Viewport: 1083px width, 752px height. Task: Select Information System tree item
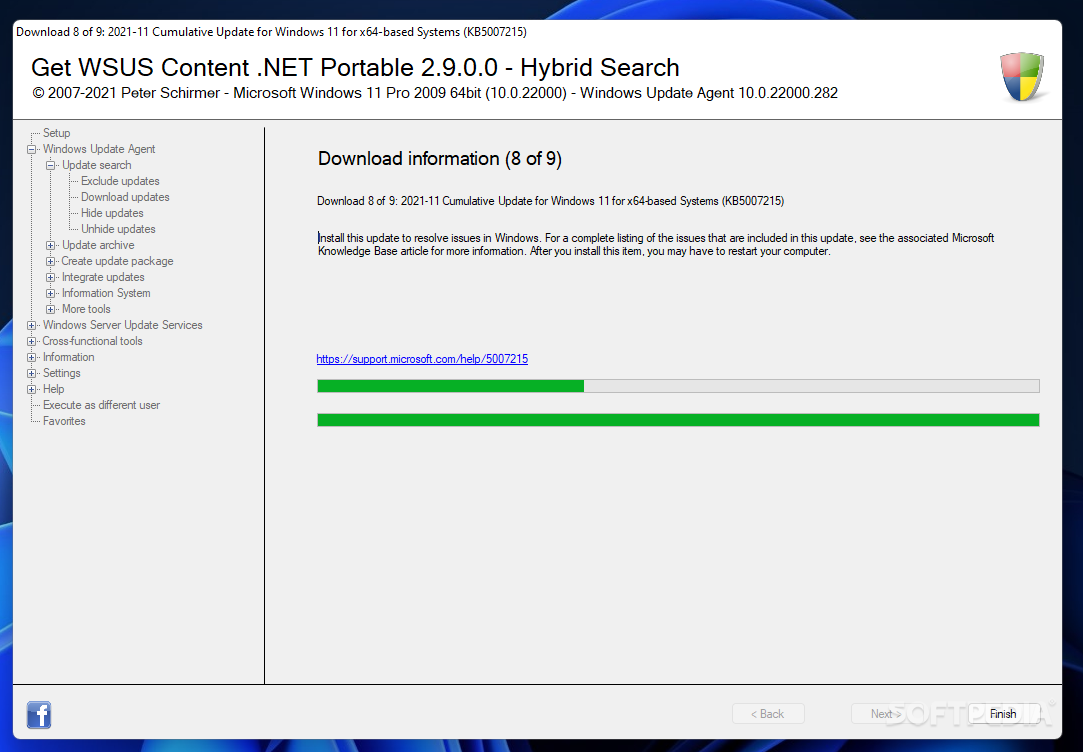coord(106,293)
